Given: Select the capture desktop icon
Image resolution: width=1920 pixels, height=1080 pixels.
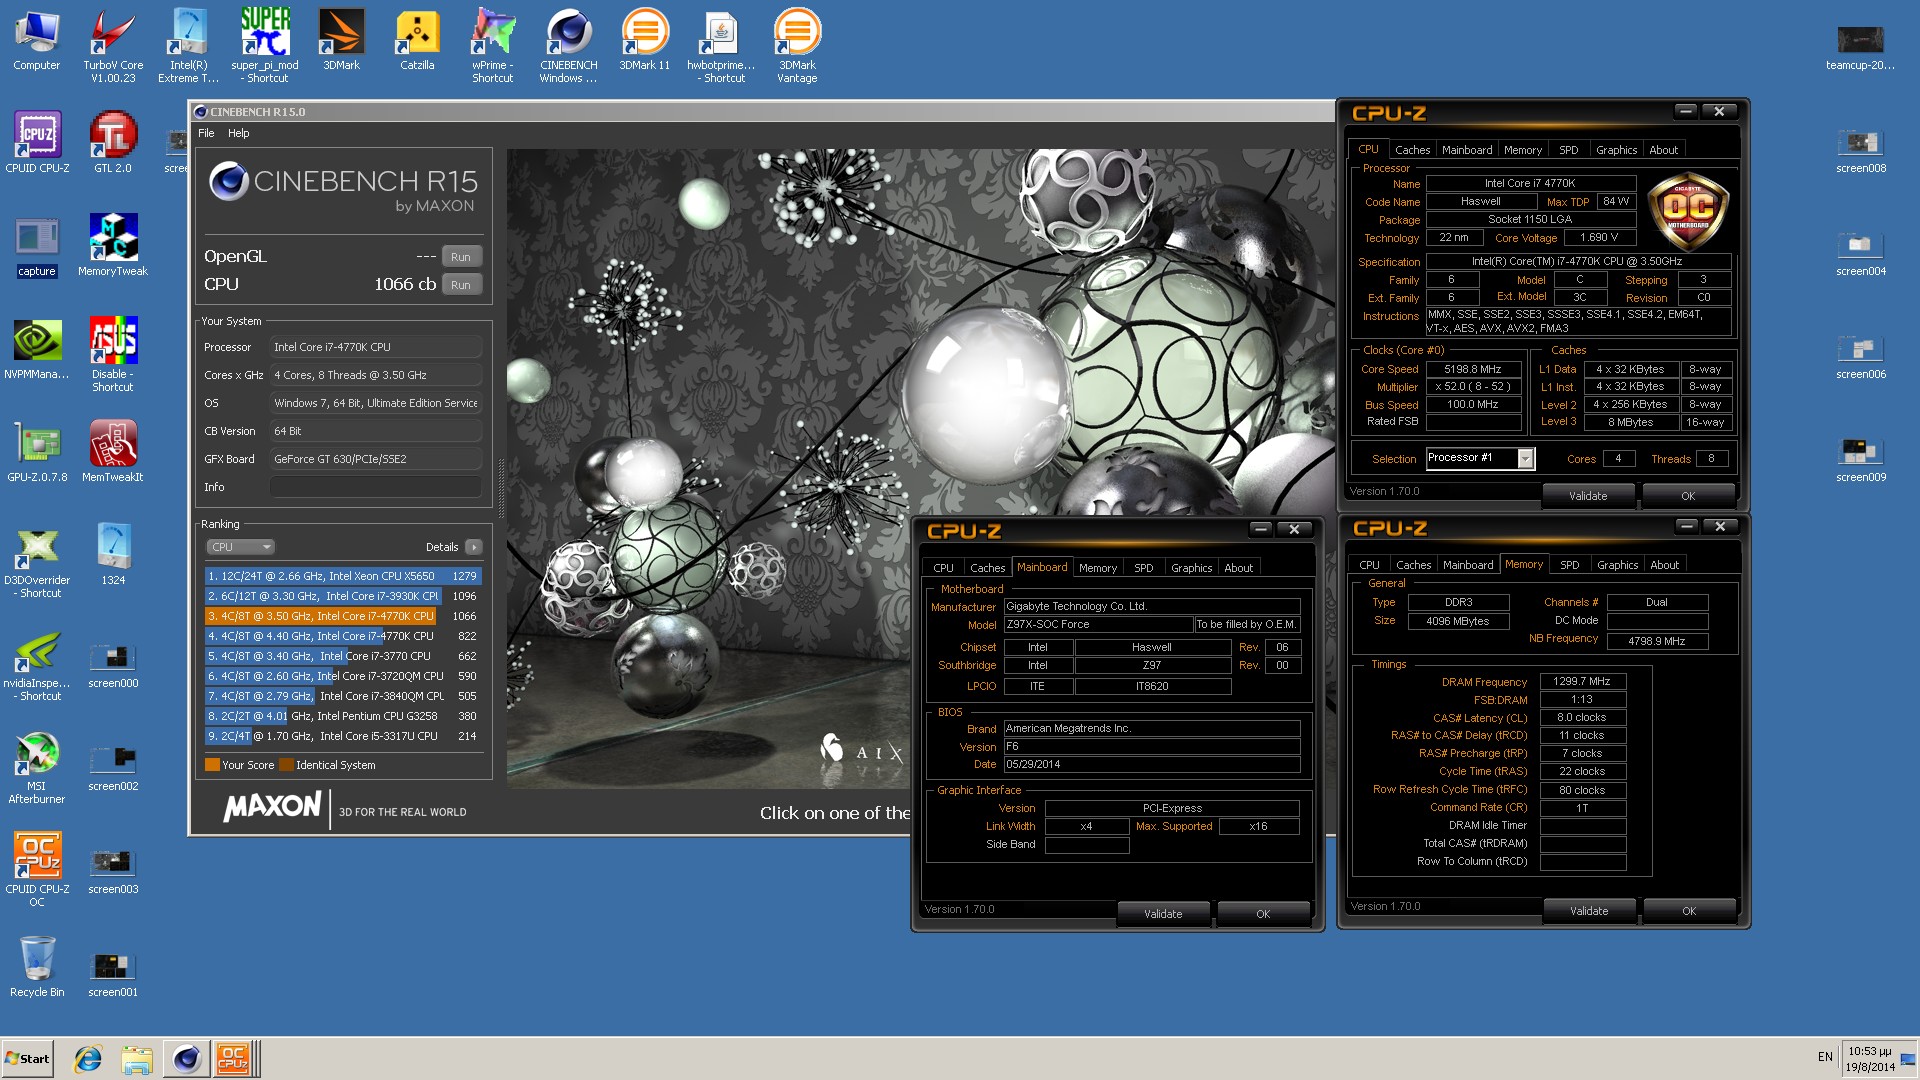Looking at the screenshot, I should 37,247.
